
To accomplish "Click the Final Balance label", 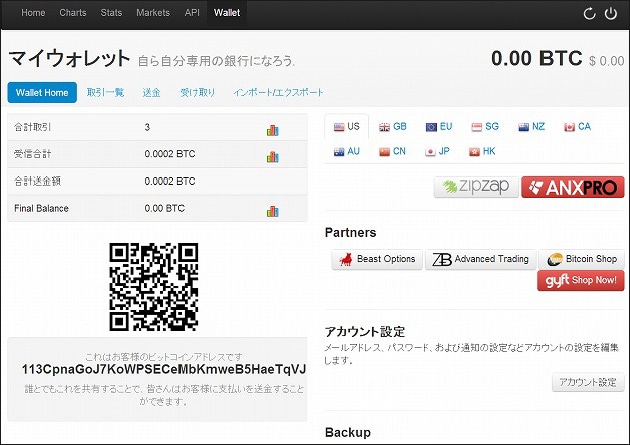I will 41,208.
